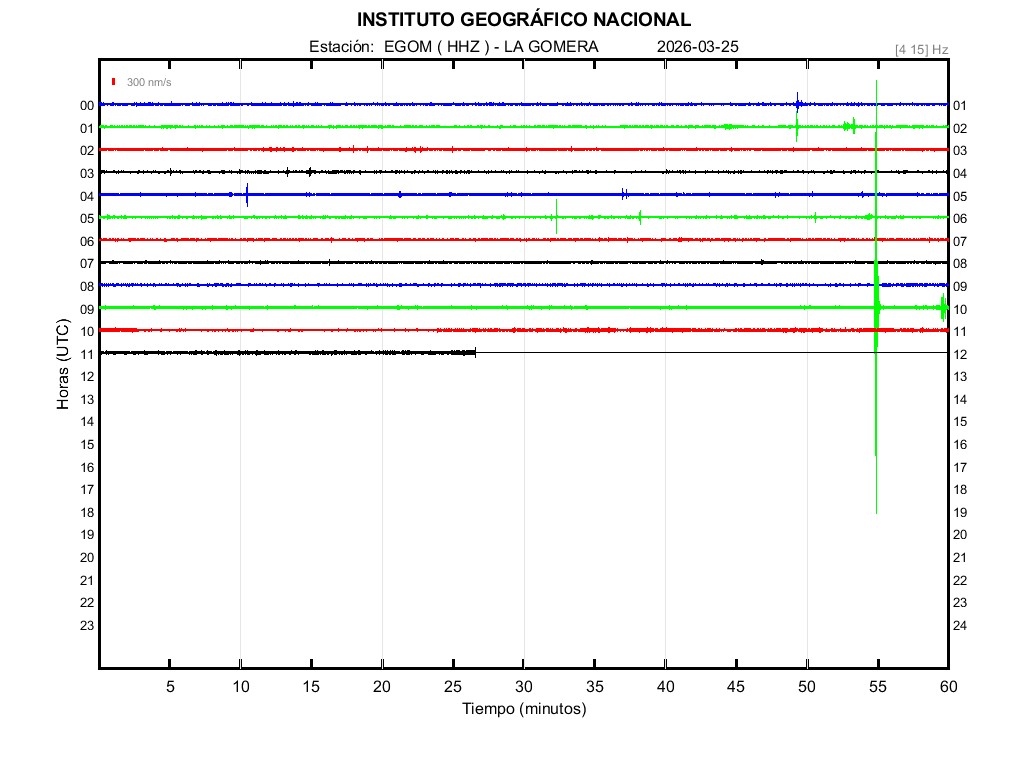Image resolution: width=1024 pixels, height=768 pixels.
Task: Click the 60 minute tick label
Action: pos(947,686)
